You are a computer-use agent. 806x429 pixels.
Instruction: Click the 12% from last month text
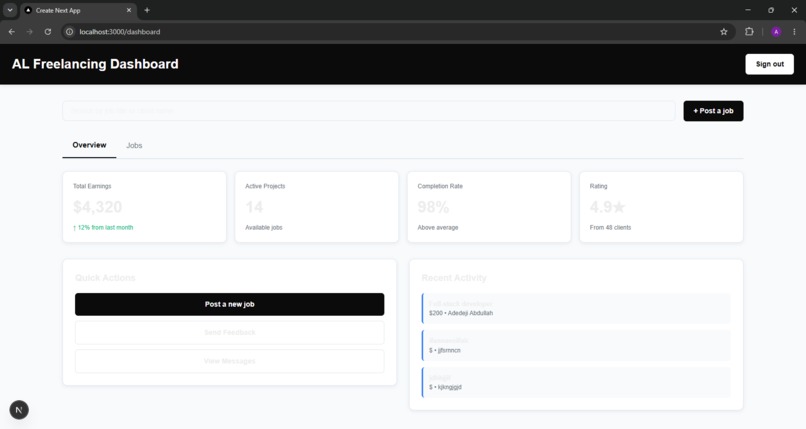point(103,228)
